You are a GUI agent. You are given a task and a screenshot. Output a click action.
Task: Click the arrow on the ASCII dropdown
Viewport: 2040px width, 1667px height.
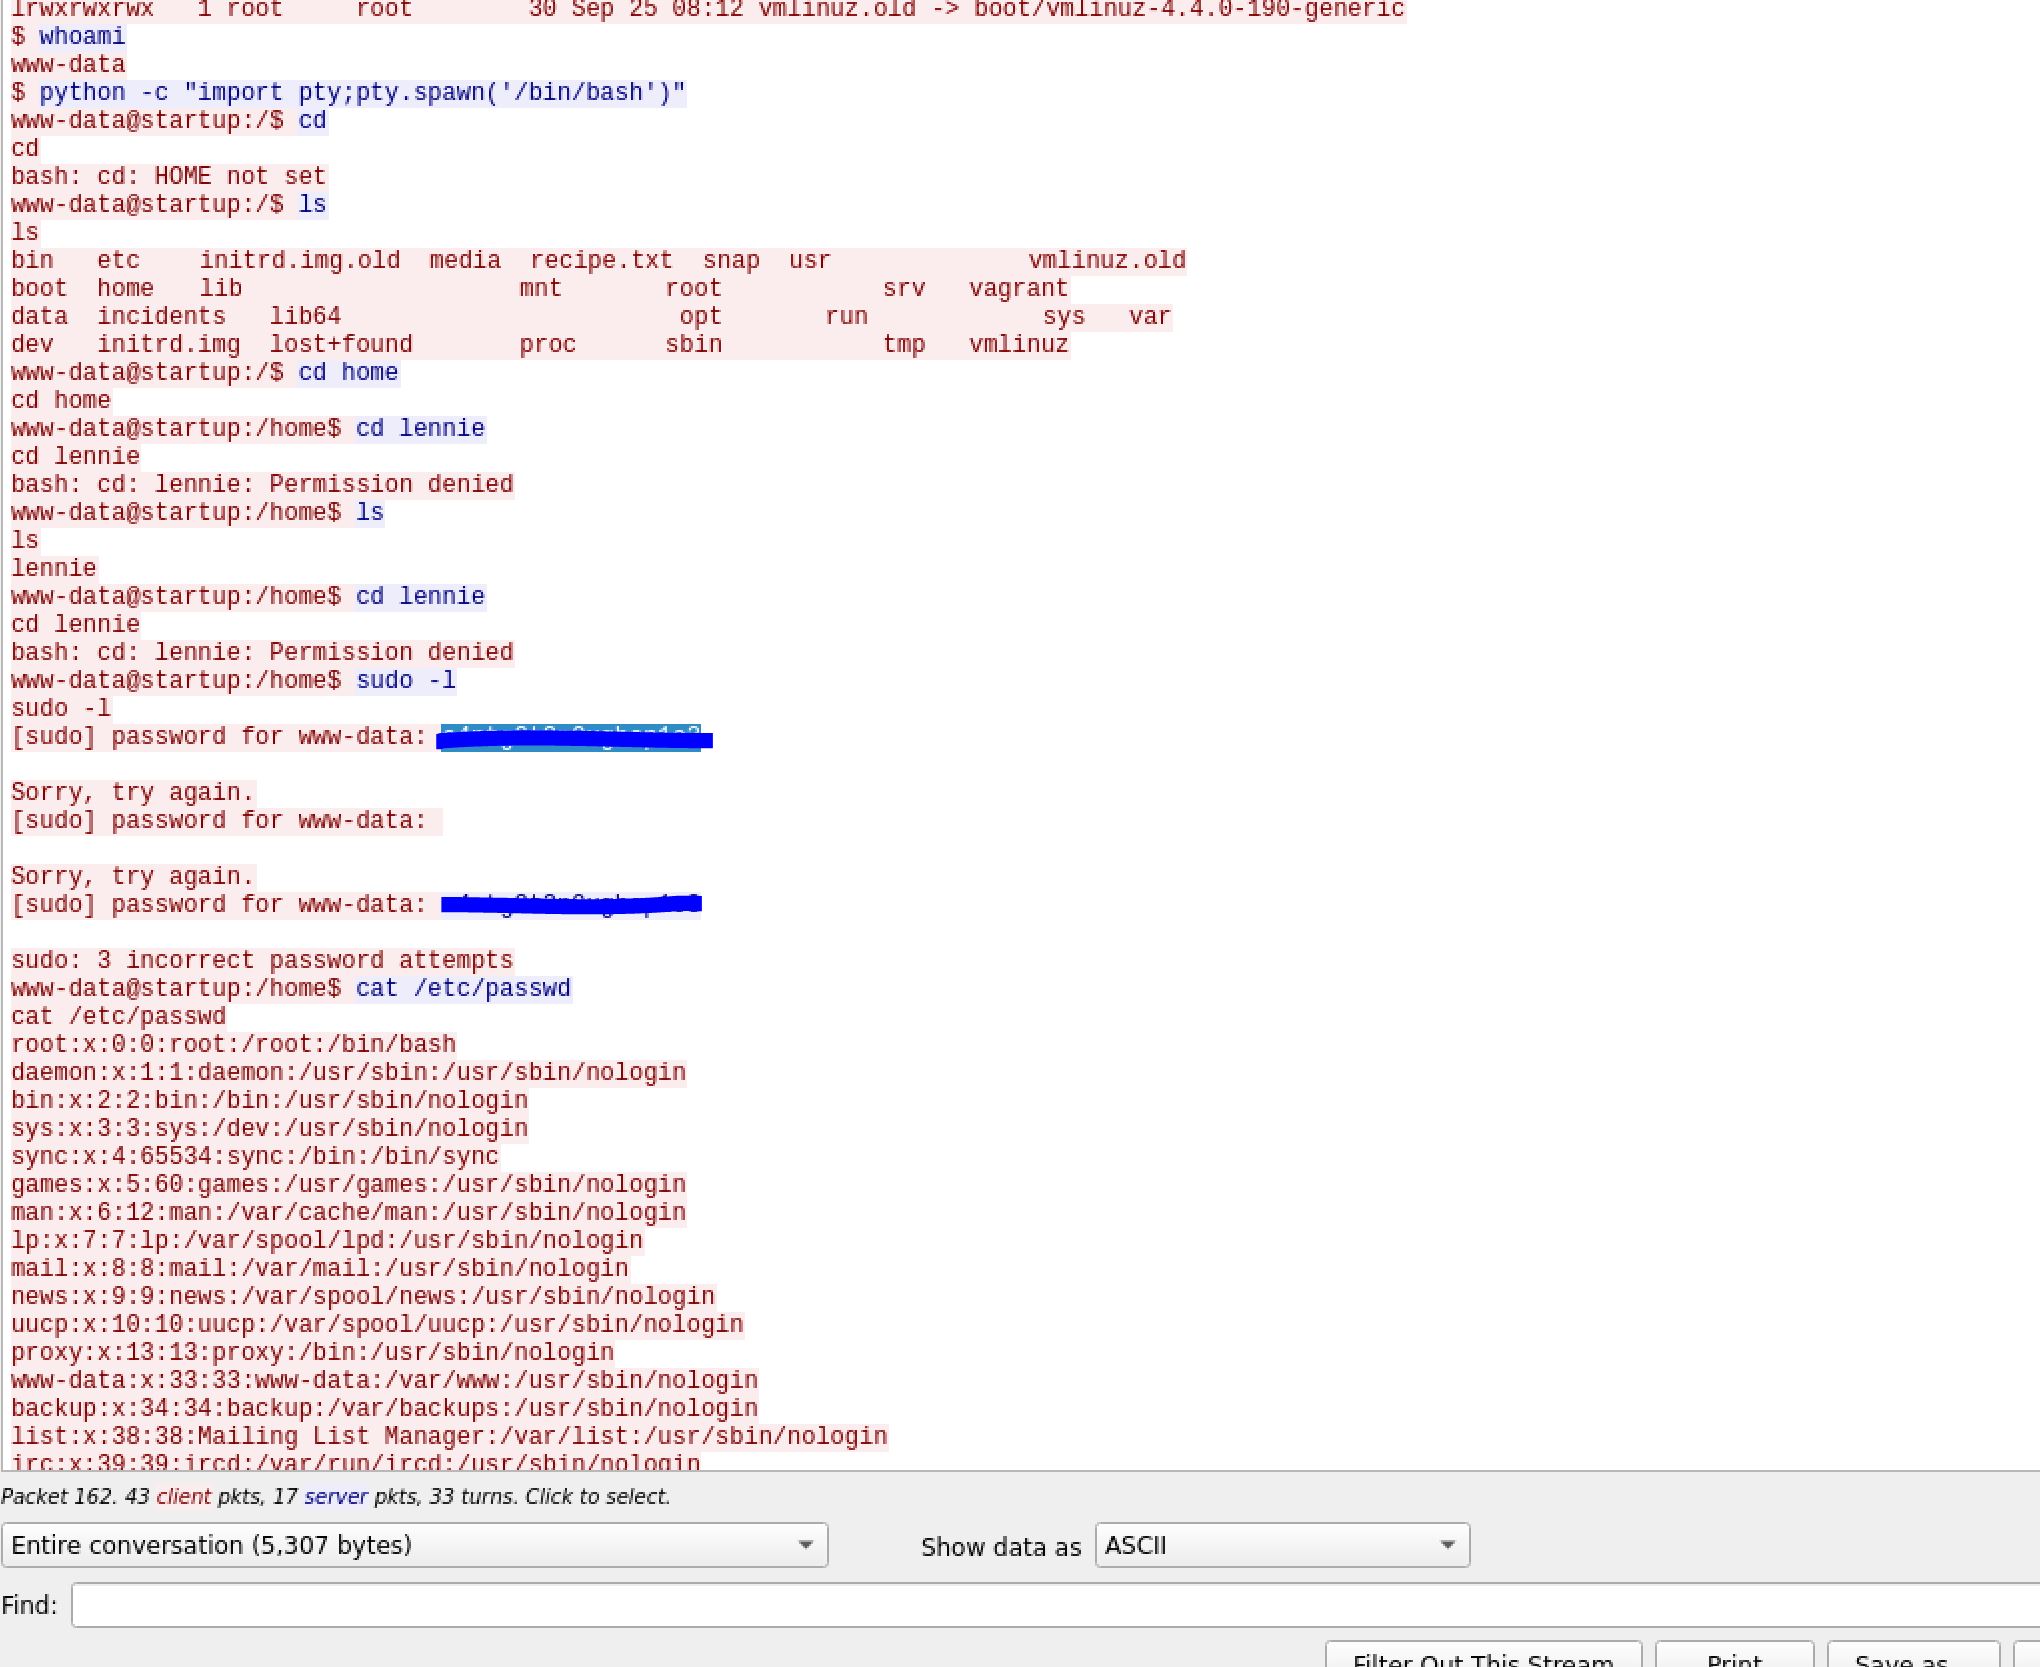(1446, 1545)
